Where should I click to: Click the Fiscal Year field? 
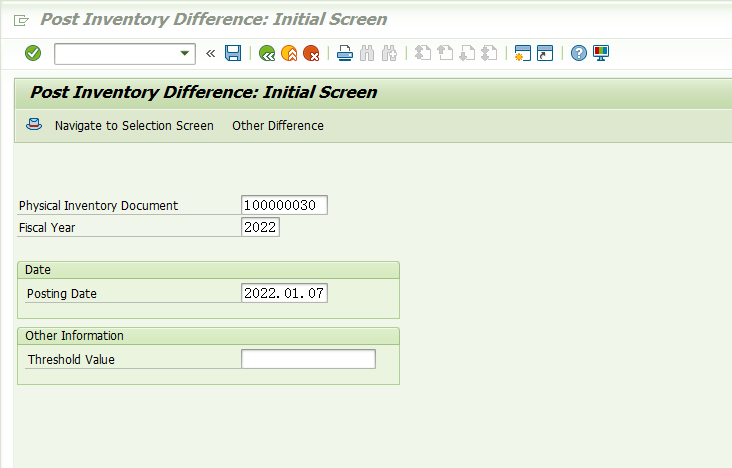tap(260, 227)
